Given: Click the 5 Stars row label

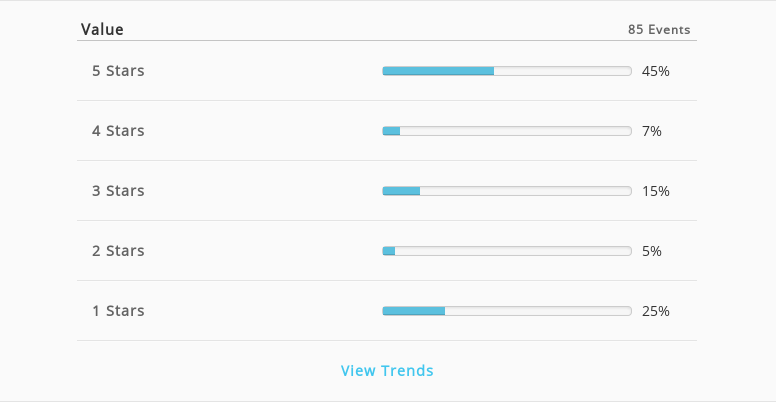Looking at the screenshot, I should pyautogui.click(x=118, y=71).
